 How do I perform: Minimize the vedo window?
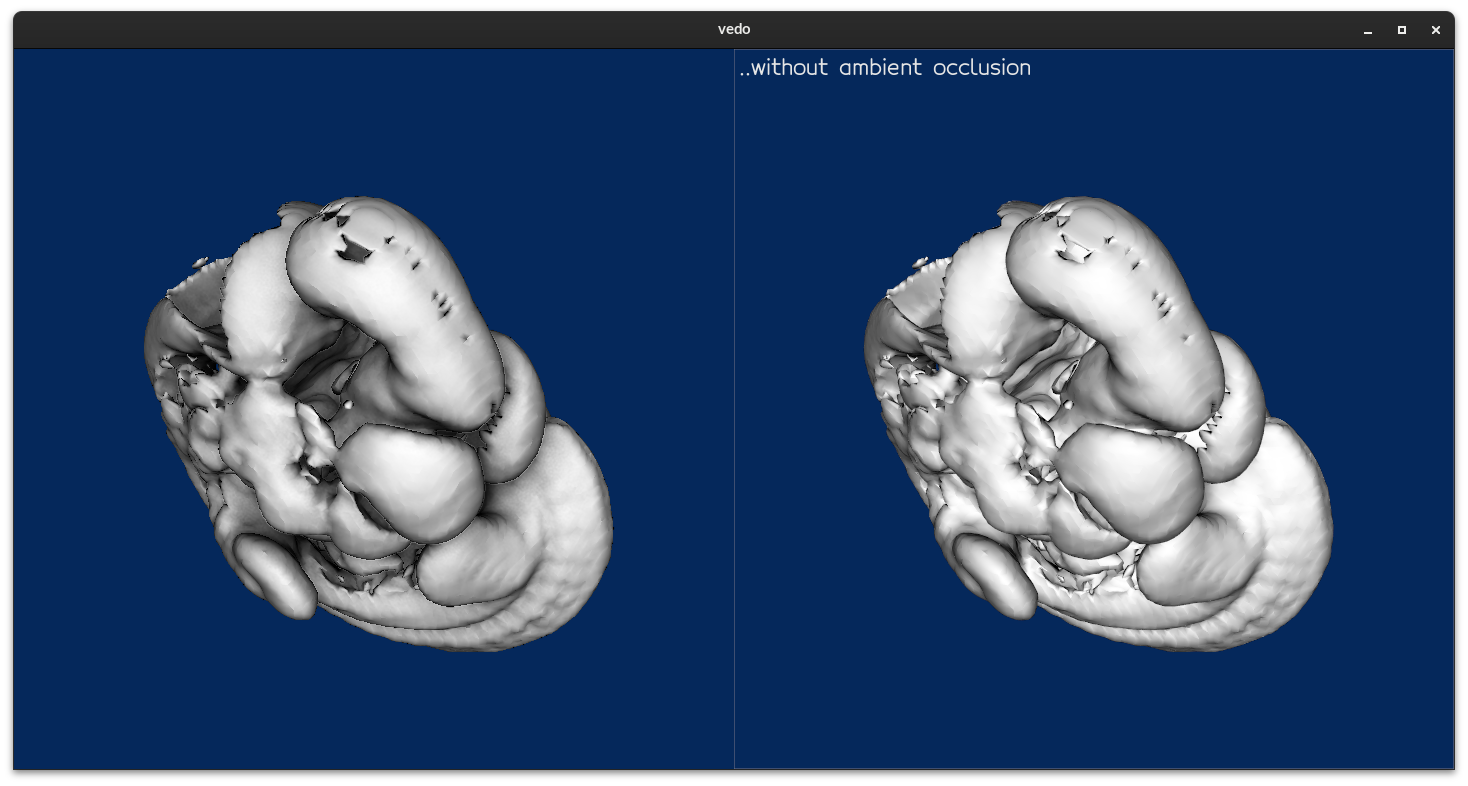[1366, 30]
